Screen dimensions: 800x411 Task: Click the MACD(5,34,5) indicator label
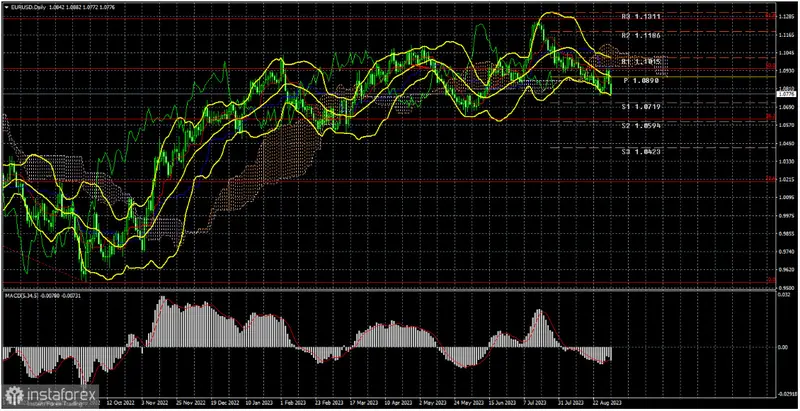20,295
